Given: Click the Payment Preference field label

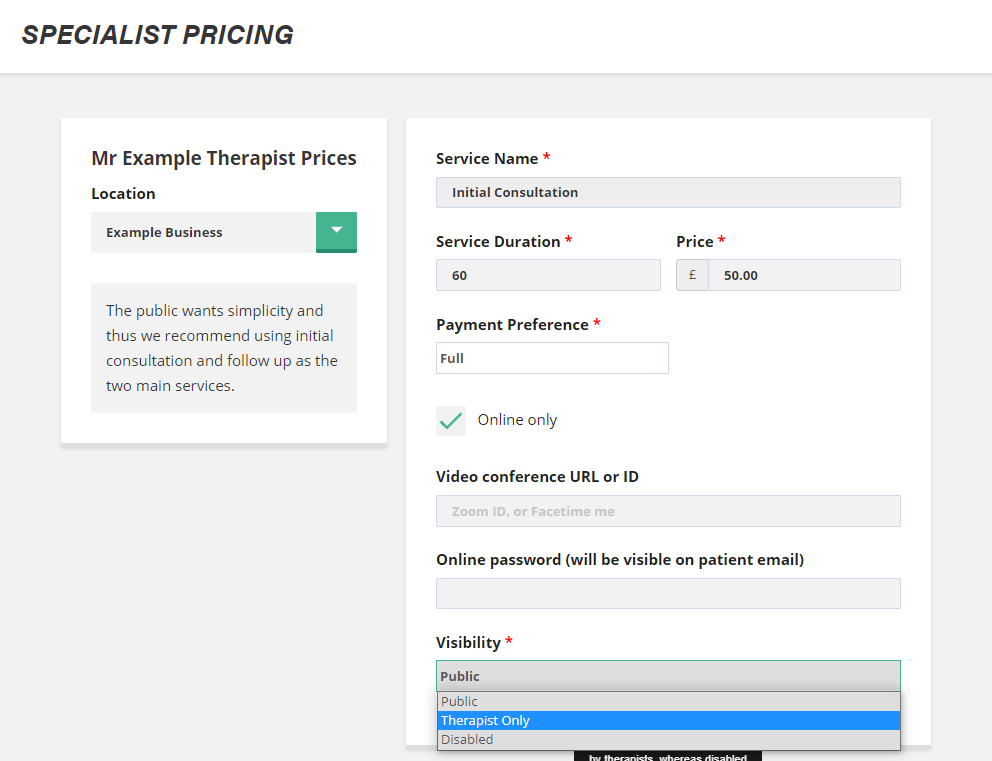Looking at the screenshot, I should pos(513,325).
